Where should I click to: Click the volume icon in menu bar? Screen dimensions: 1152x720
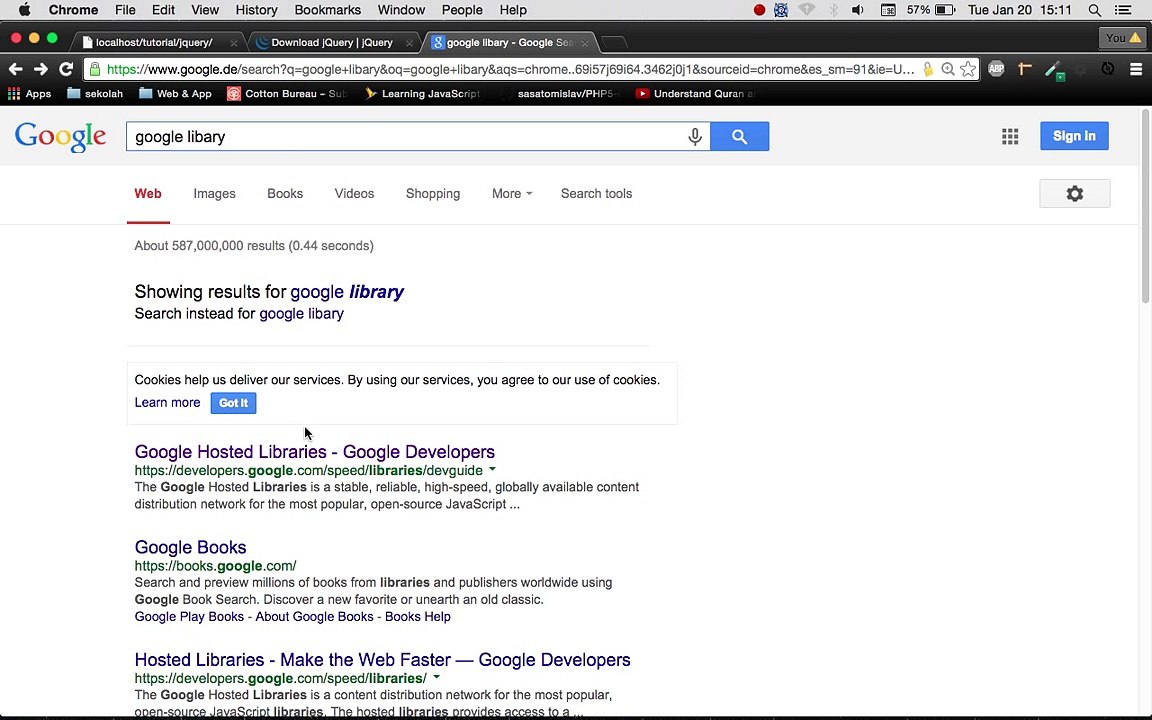857,10
